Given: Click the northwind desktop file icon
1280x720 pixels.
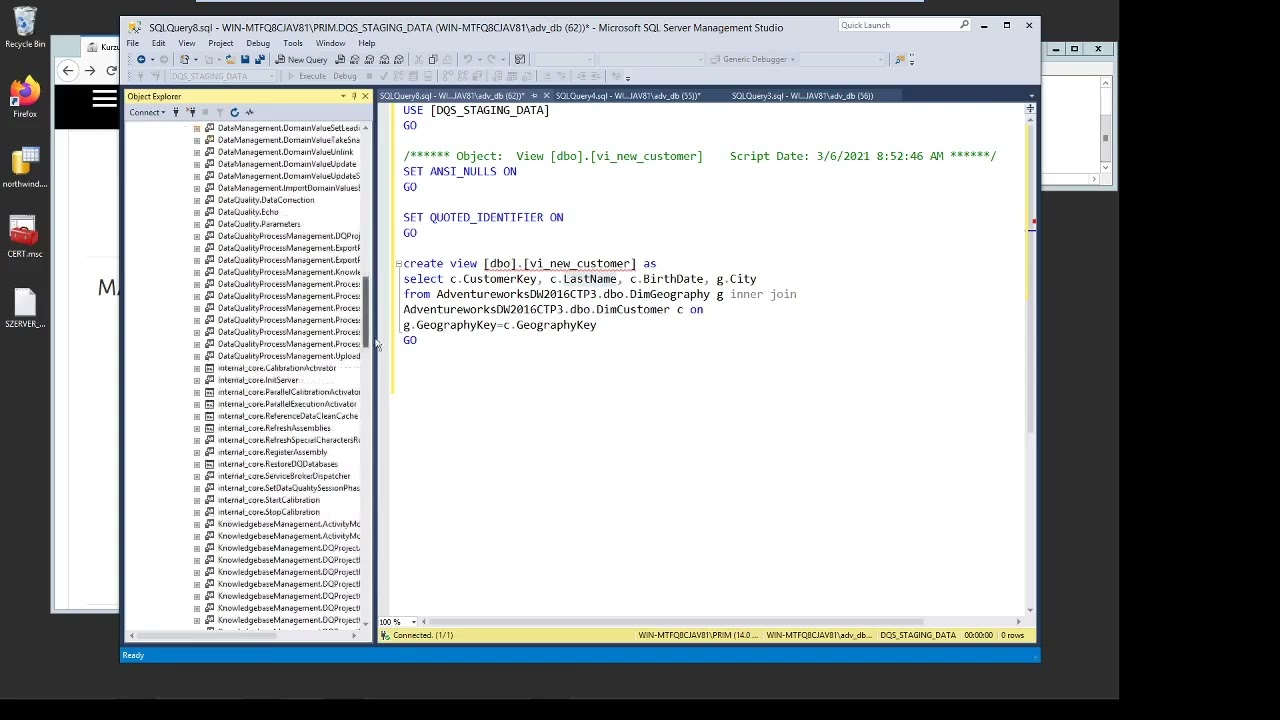Looking at the screenshot, I should pyautogui.click(x=25, y=168).
